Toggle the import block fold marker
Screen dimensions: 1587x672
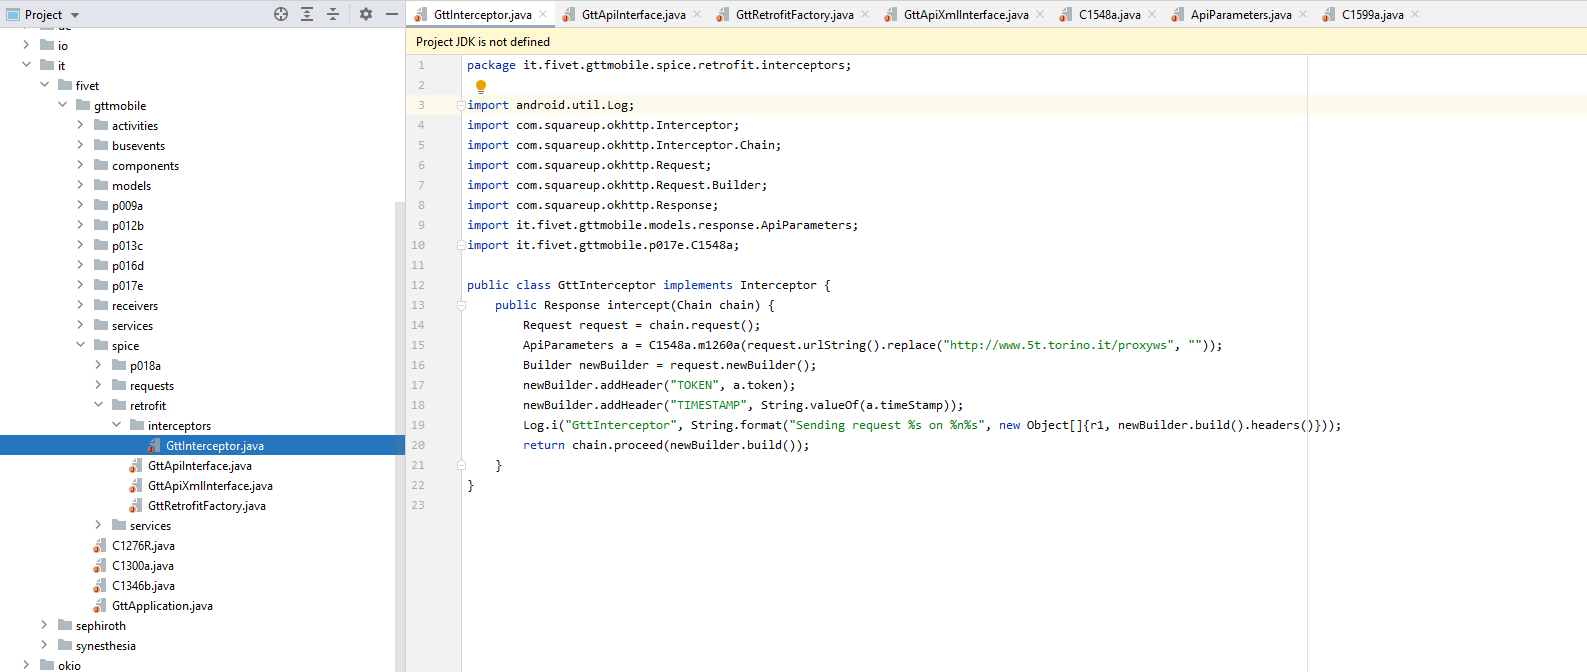[461, 105]
